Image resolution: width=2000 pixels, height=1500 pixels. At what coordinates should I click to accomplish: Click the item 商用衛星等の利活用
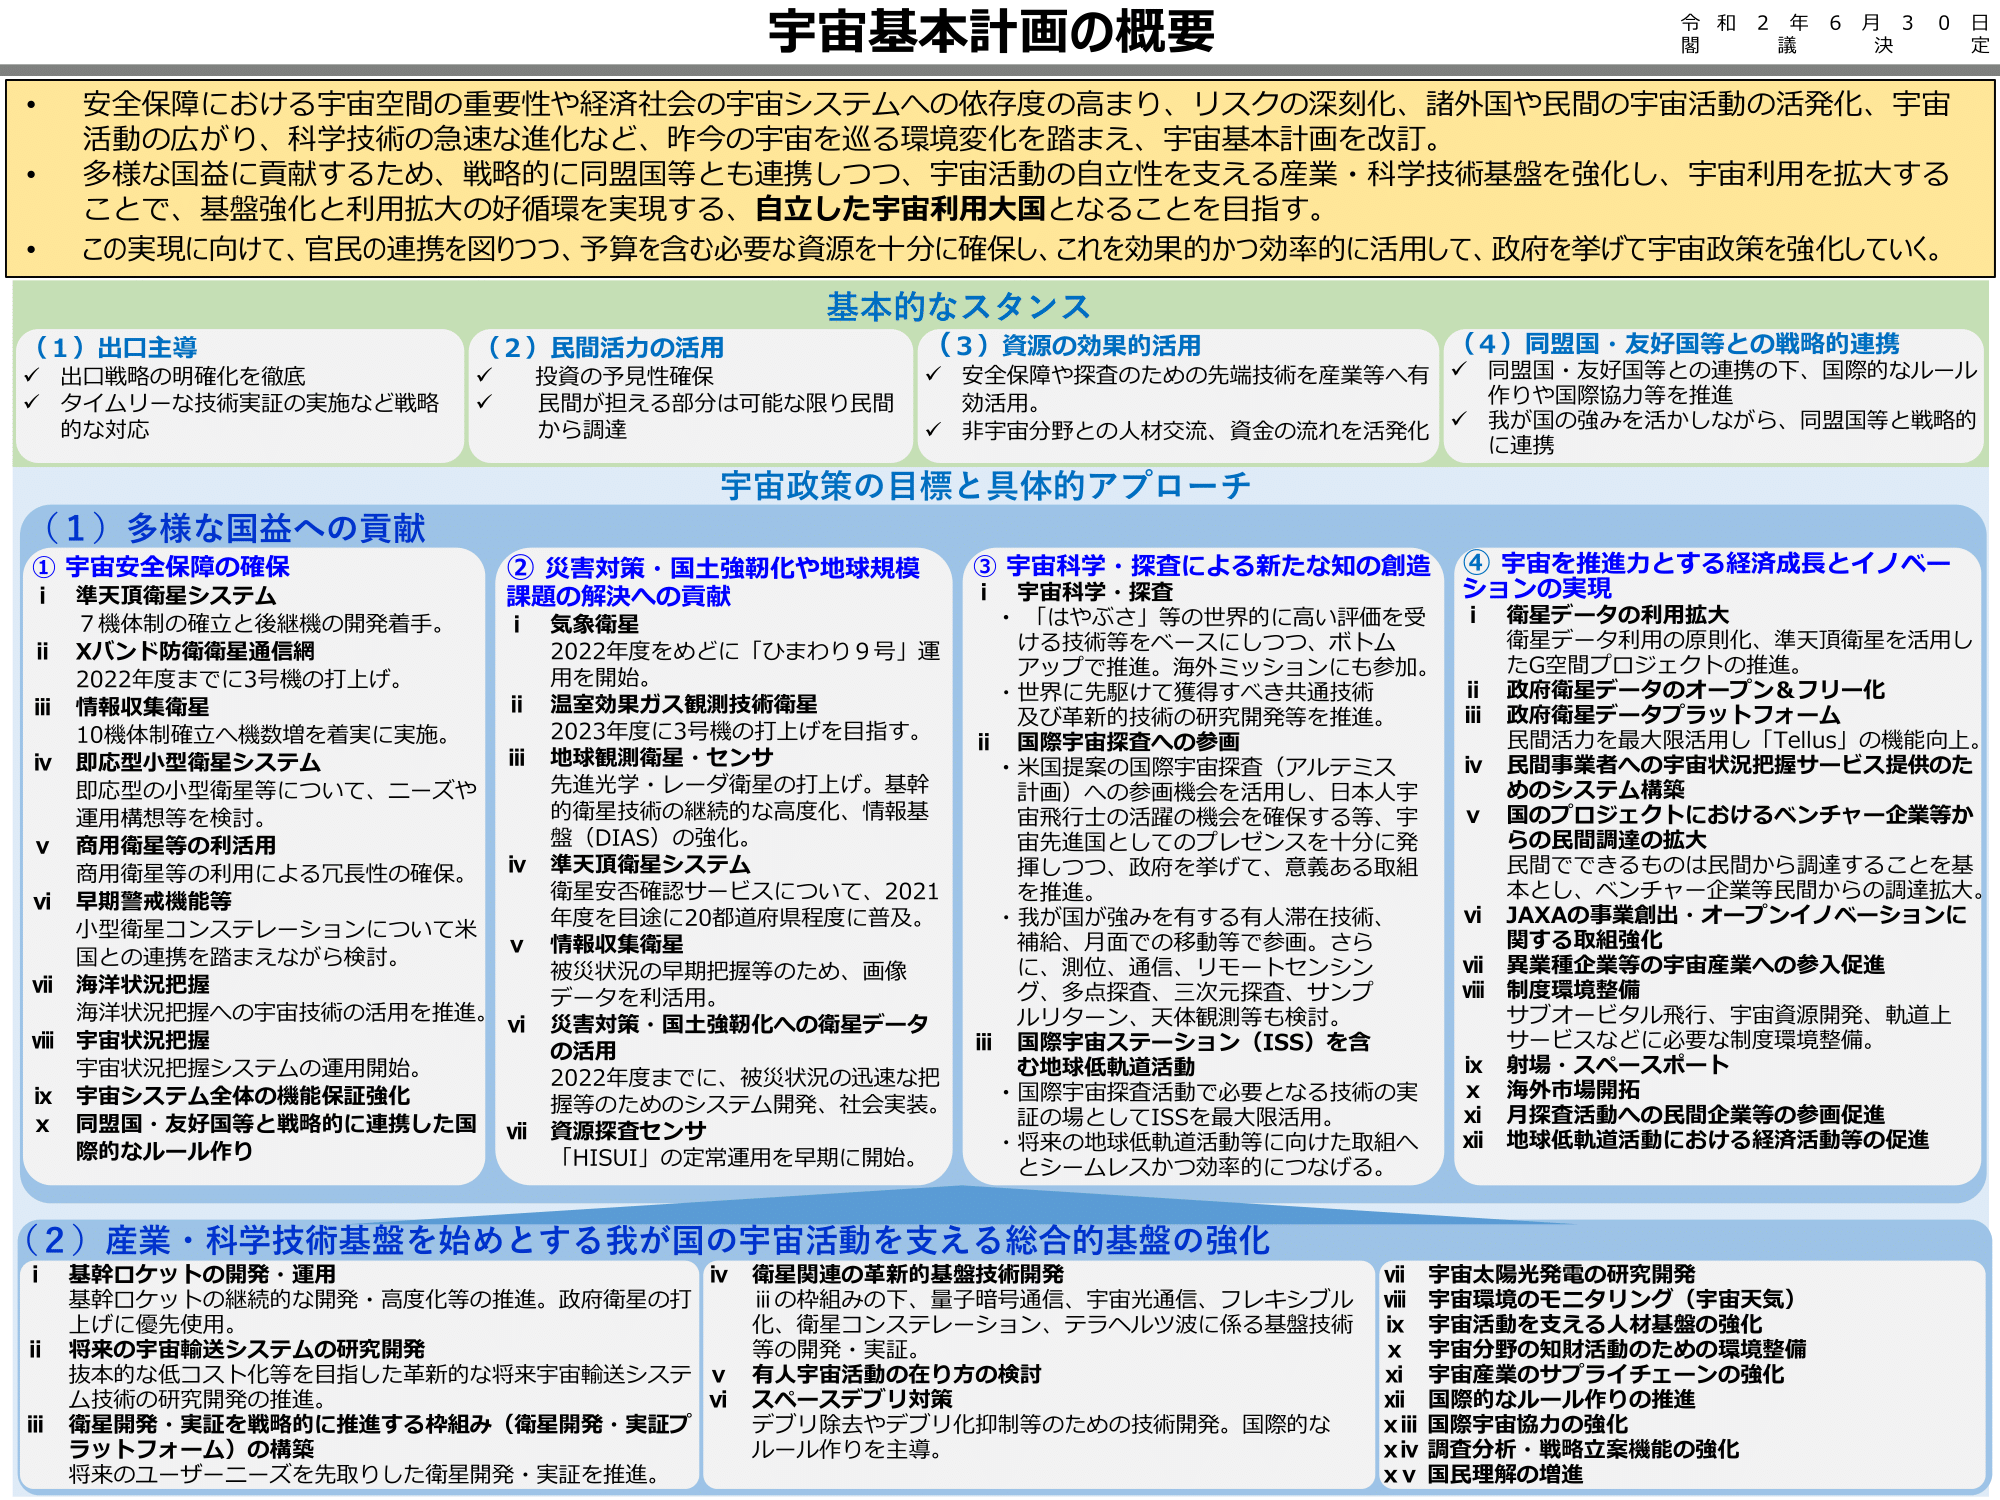(176, 846)
